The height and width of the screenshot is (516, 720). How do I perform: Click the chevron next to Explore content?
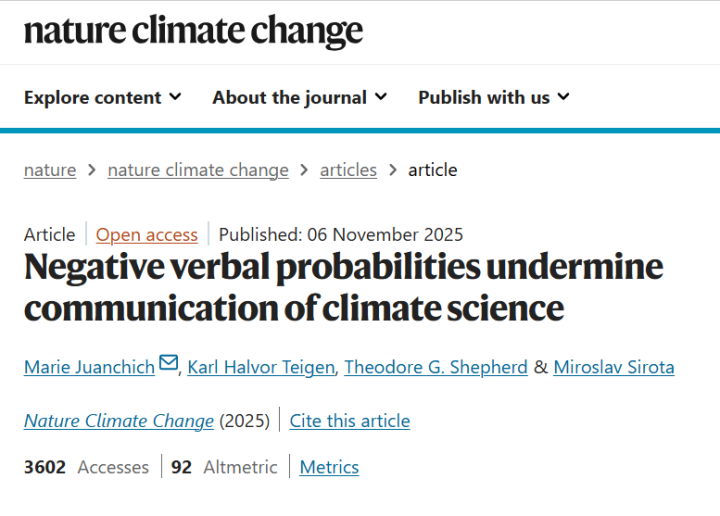pyautogui.click(x=175, y=97)
